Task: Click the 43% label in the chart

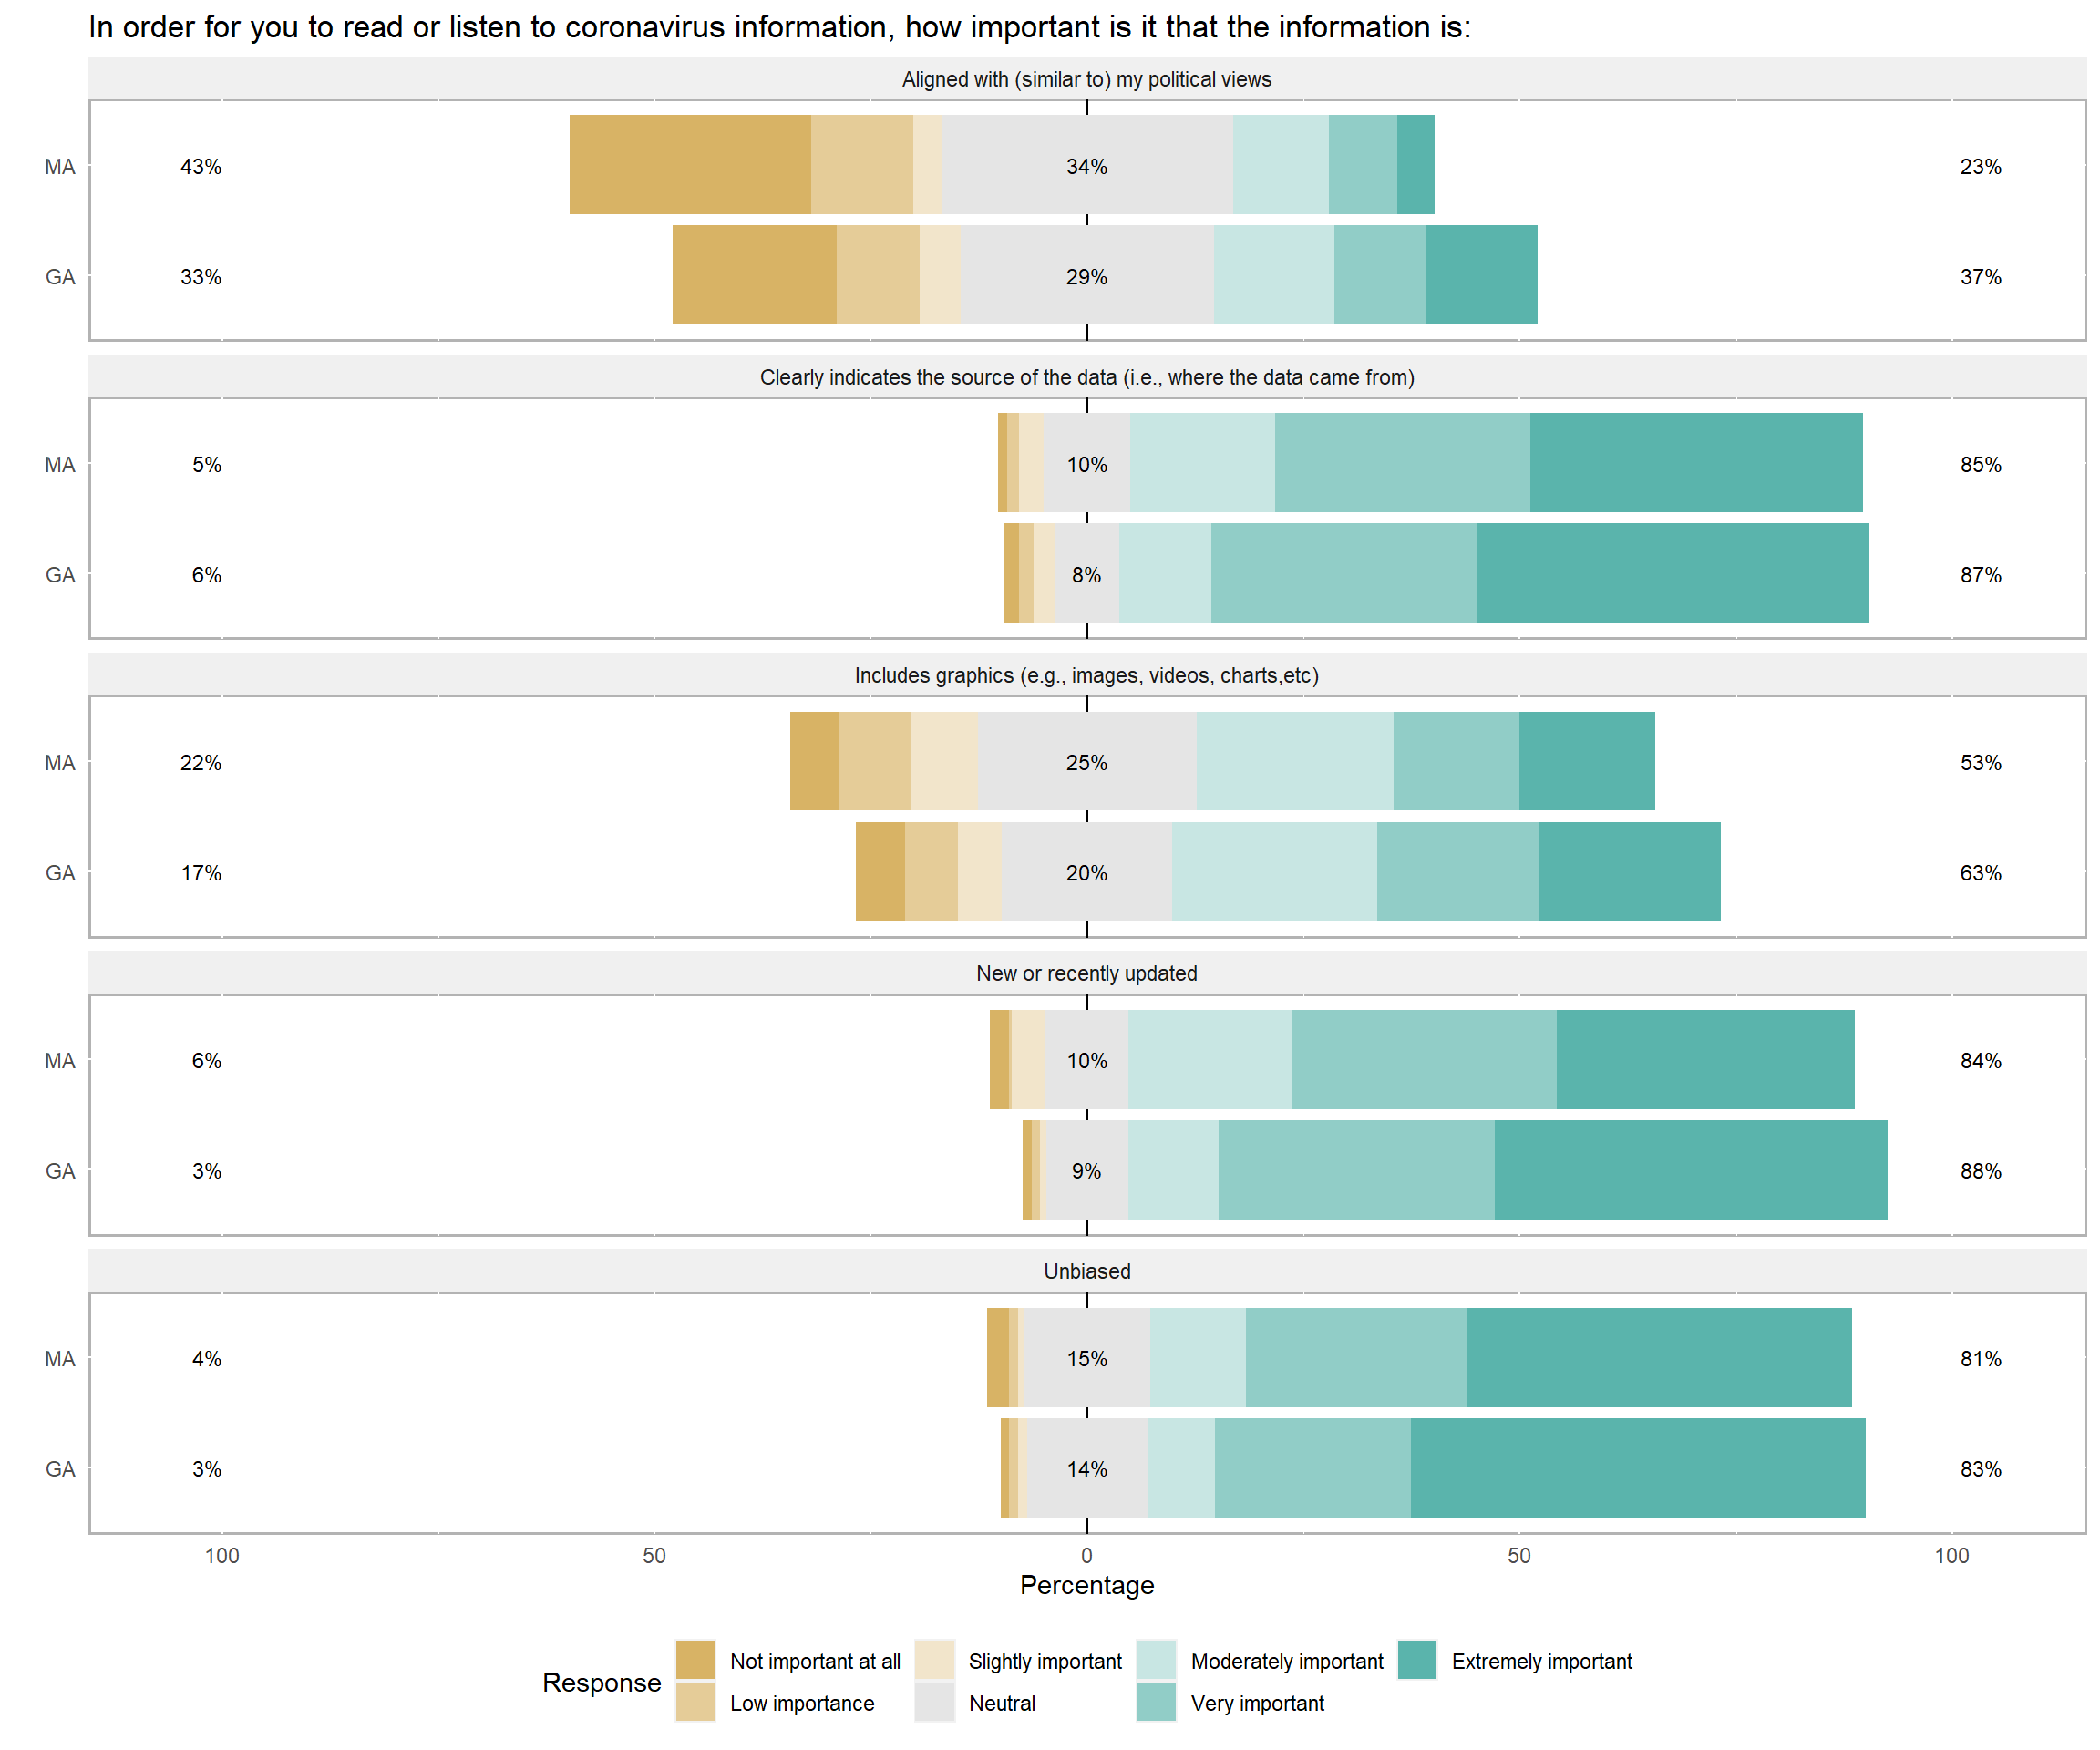Action: [x=201, y=167]
